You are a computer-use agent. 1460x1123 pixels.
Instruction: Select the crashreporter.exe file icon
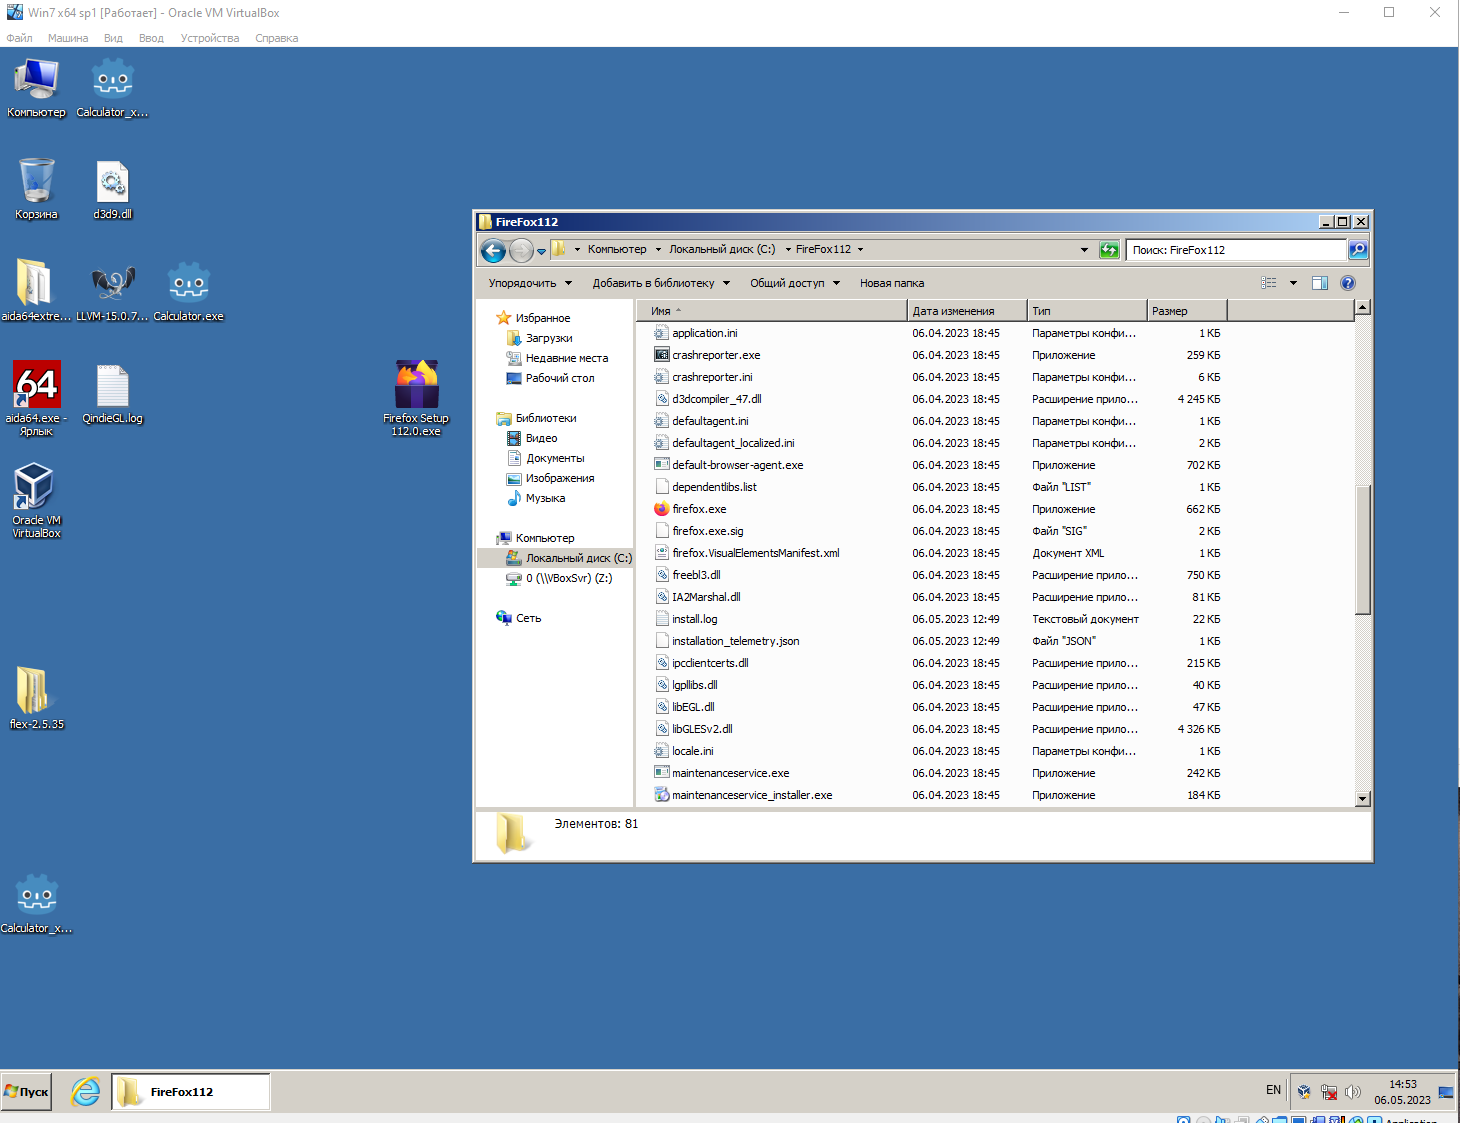(x=661, y=355)
